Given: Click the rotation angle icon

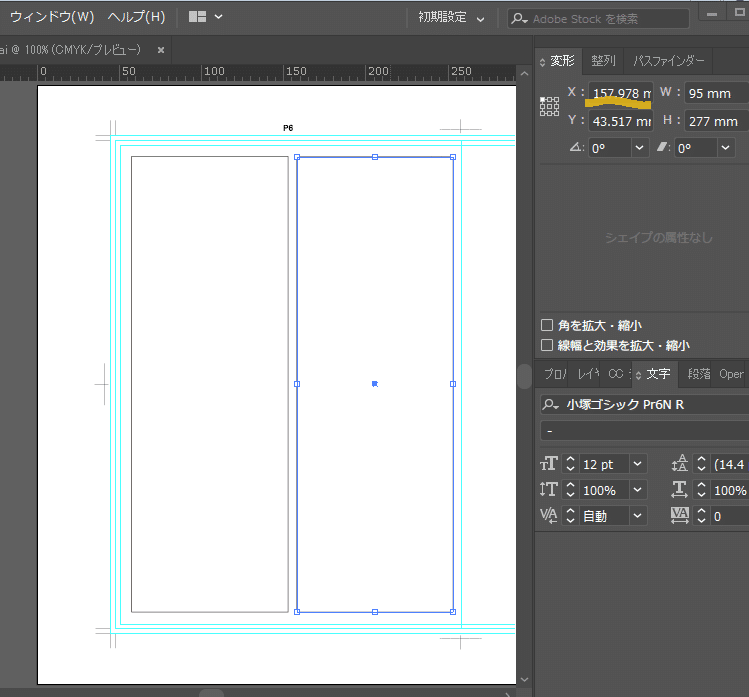Looking at the screenshot, I should (x=574, y=147).
